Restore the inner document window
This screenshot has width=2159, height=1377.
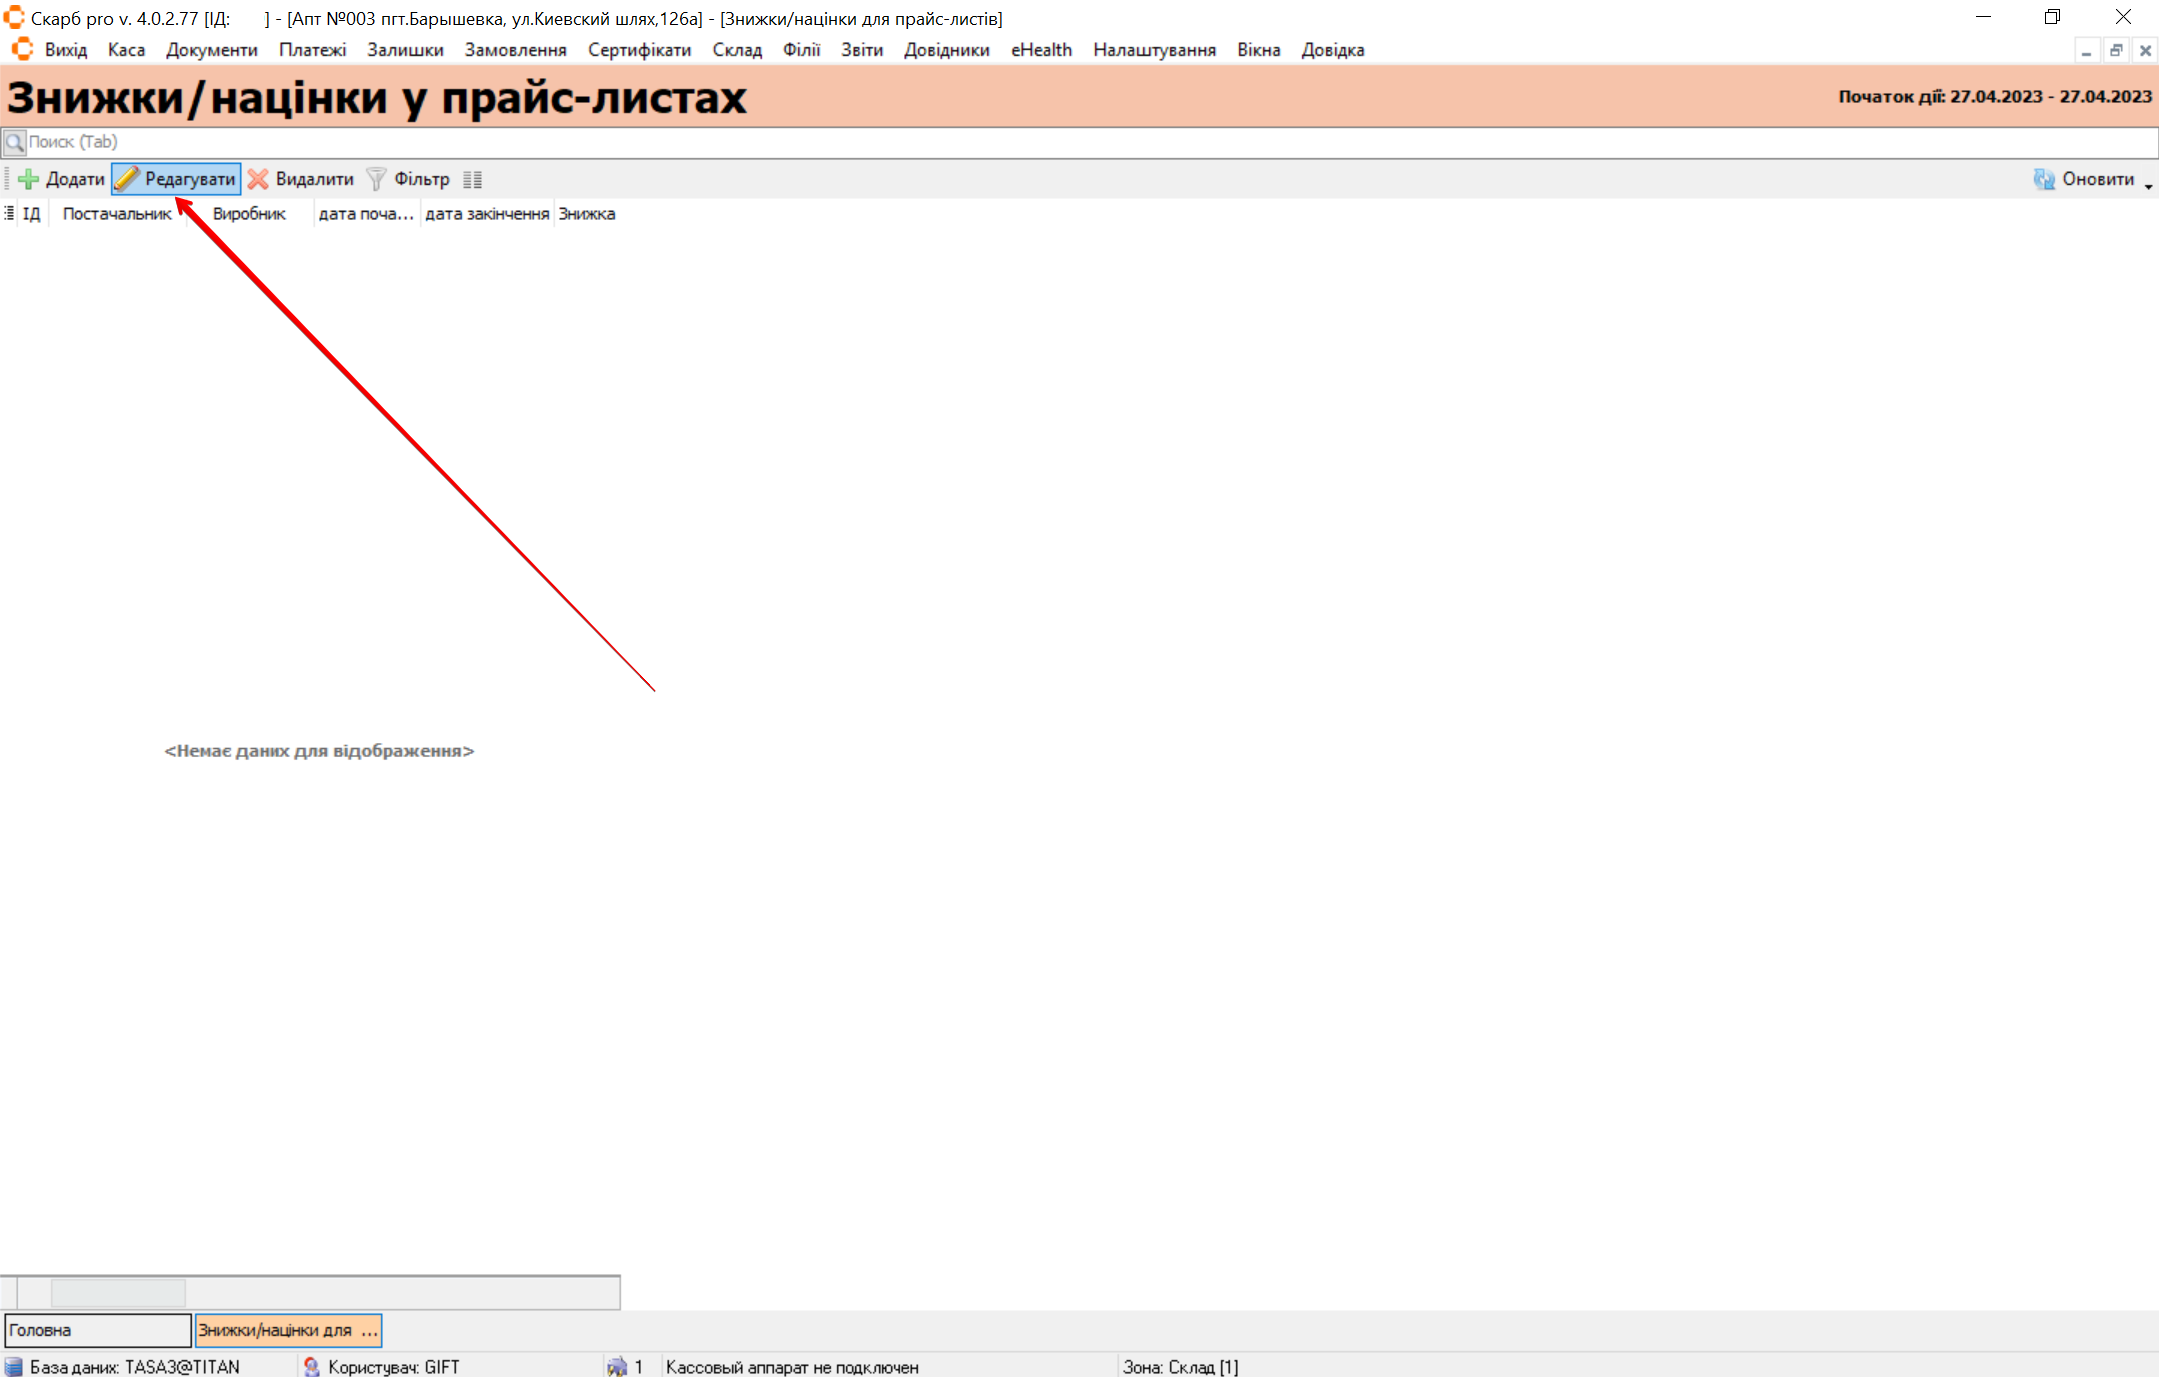point(2115,50)
